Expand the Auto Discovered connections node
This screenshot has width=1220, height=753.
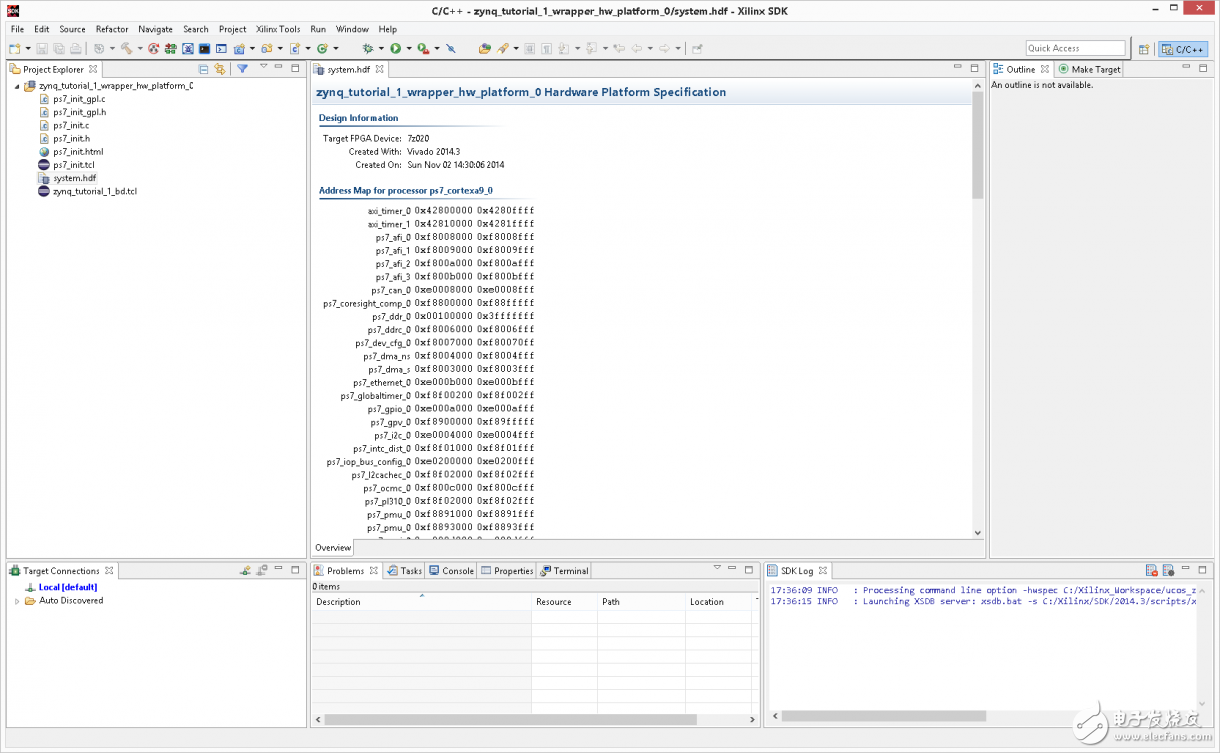coord(17,601)
